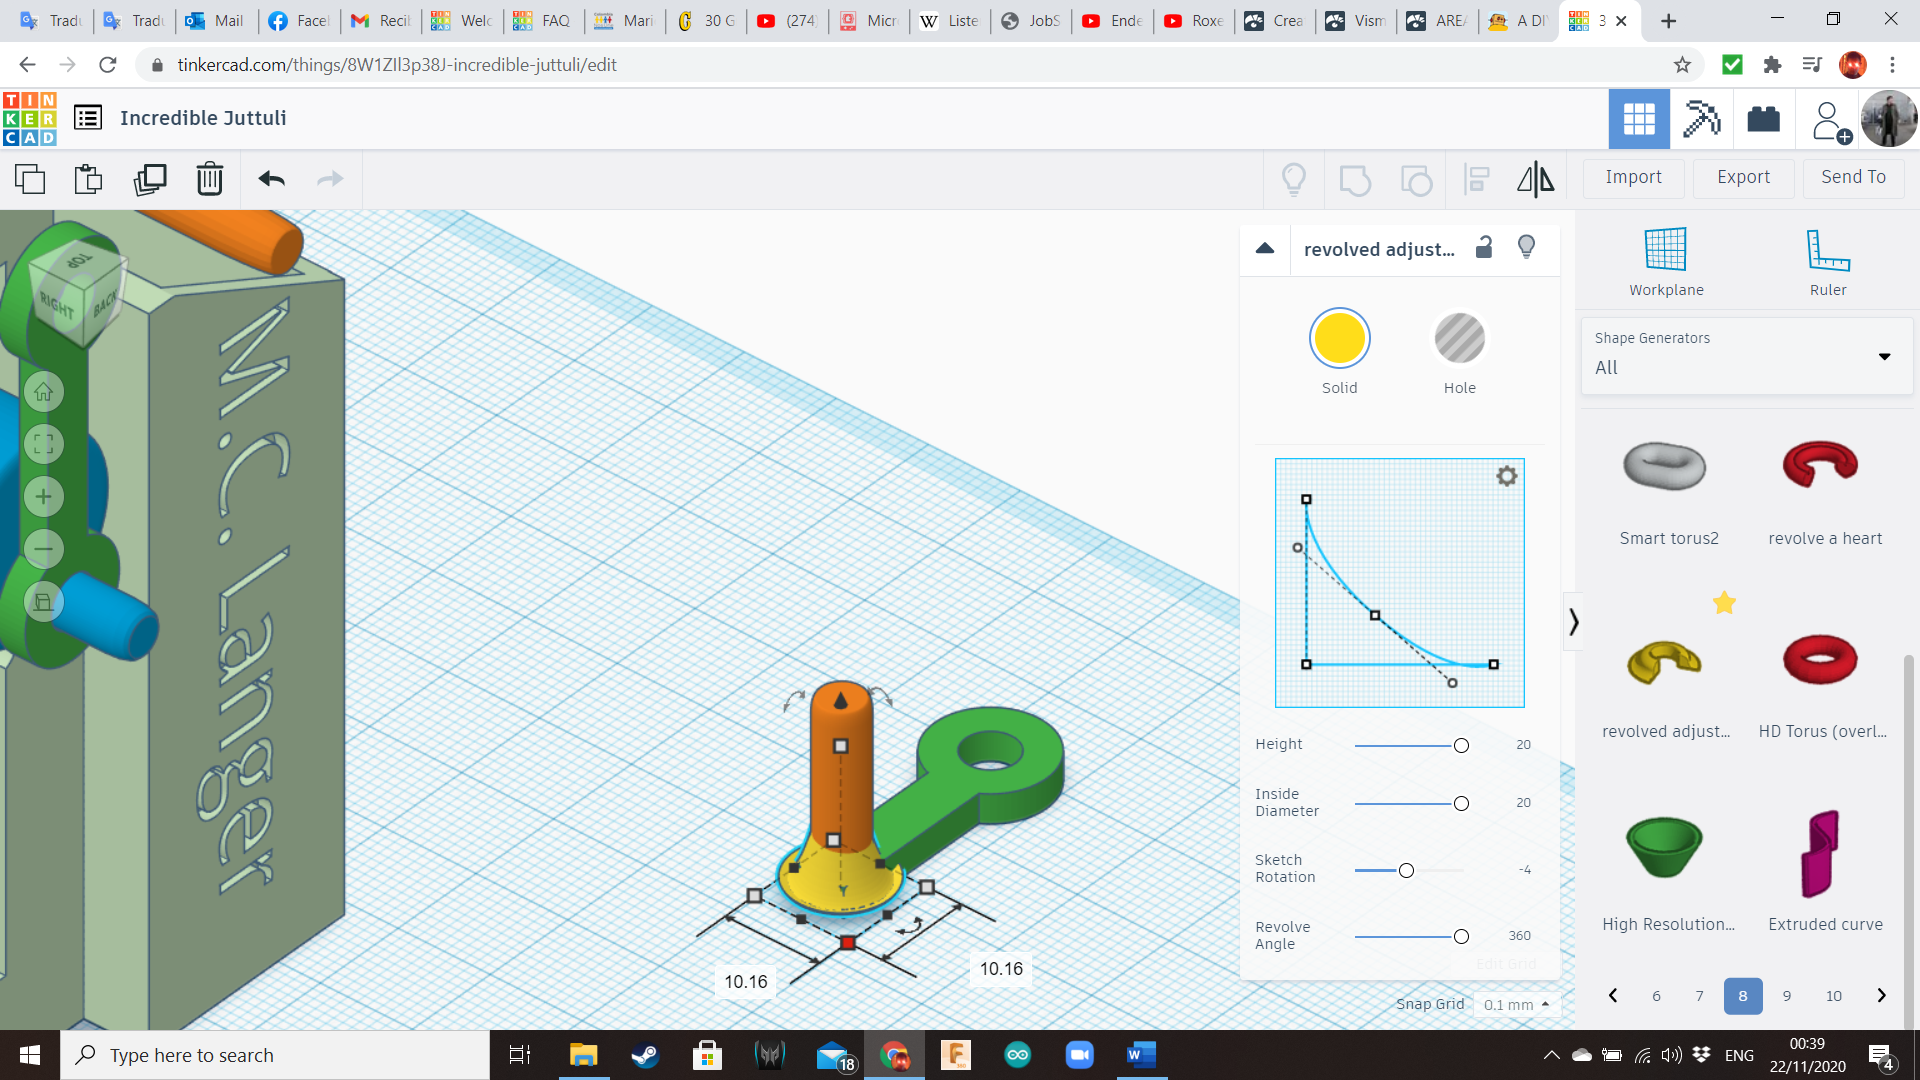1920x1080 pixels.
Task: Collapse the shape inspector panel
Action: (1265, 248)
